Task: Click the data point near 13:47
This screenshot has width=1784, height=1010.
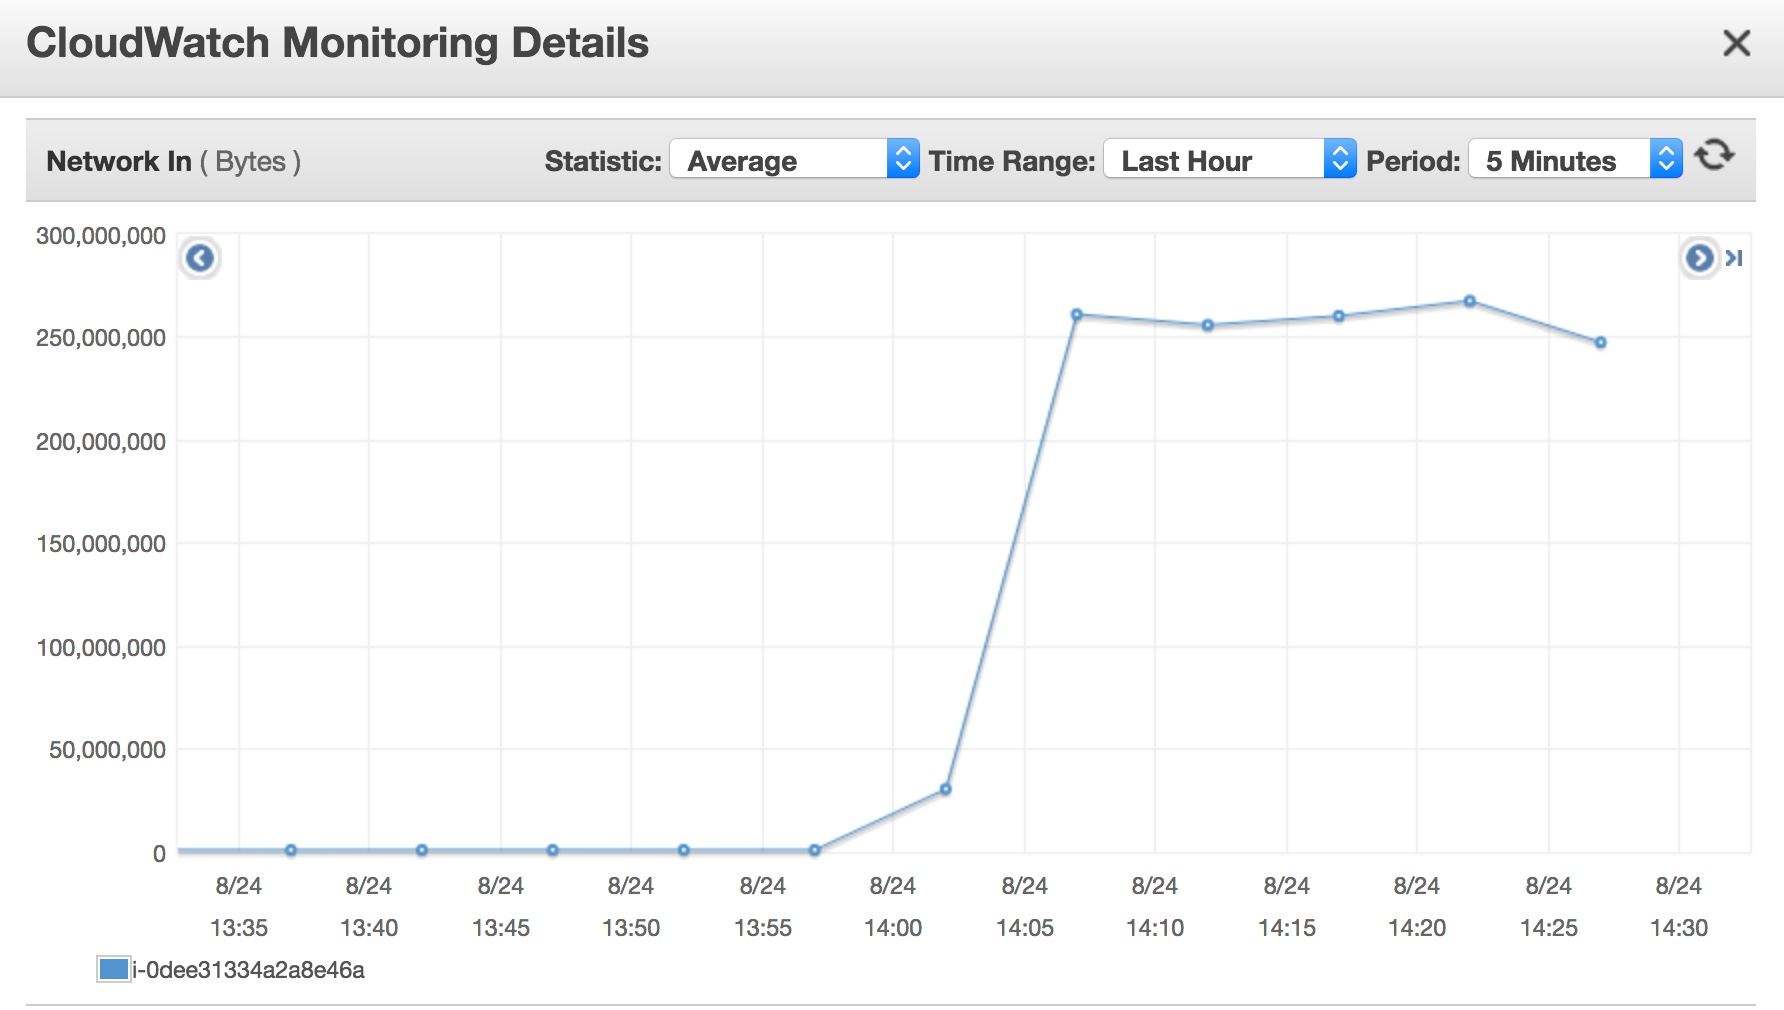Action: pyautogui.click(x=553, y=850)
